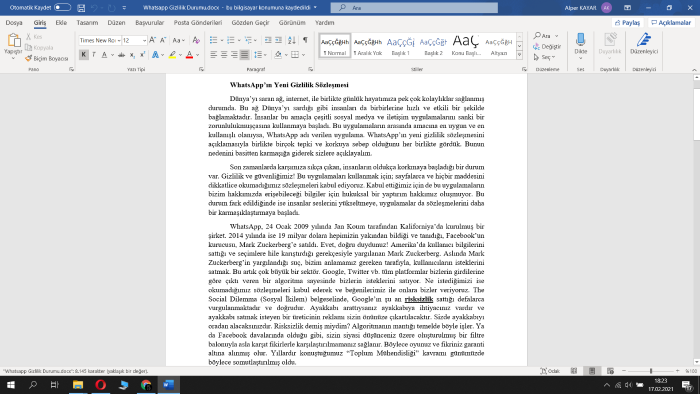Viewport: 700px width, 394px height.
Task: Open highlight color dropdown arrow
Action: [x=180, y=55]
